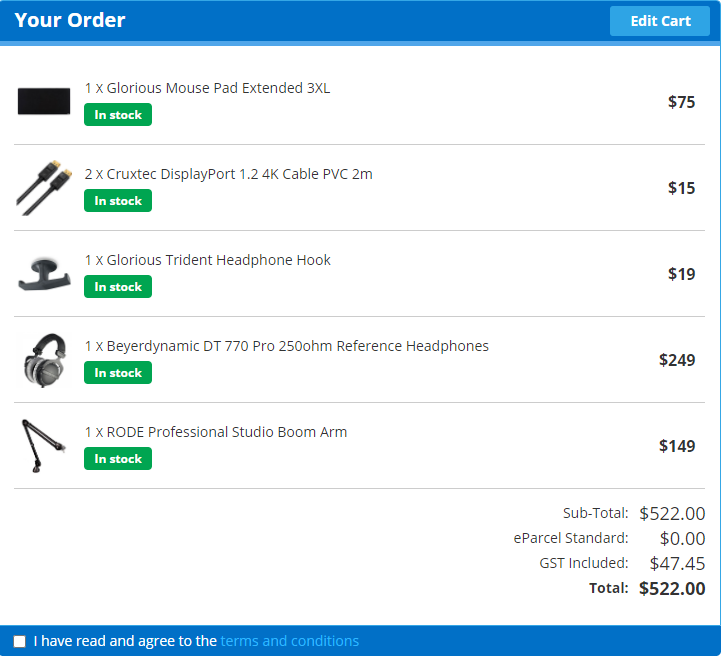Image resolution: width=726 pixels, height=659 pixels.
Task: Click the RODE Boom Arm thumbnail
Action: [x=41, y=445]
